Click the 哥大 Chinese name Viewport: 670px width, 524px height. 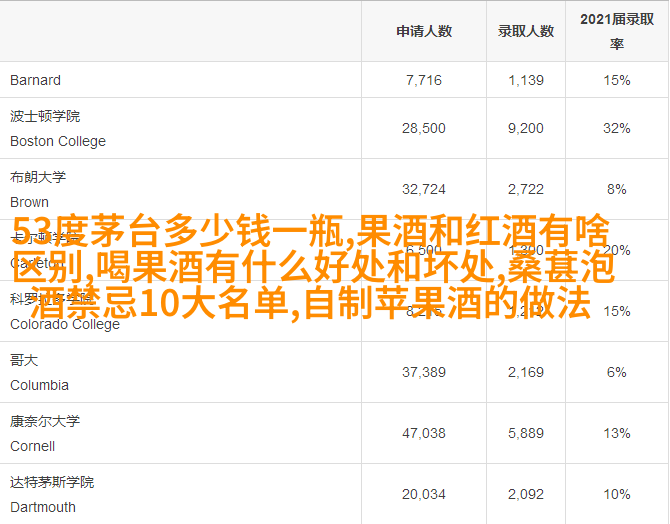[24, 360]
